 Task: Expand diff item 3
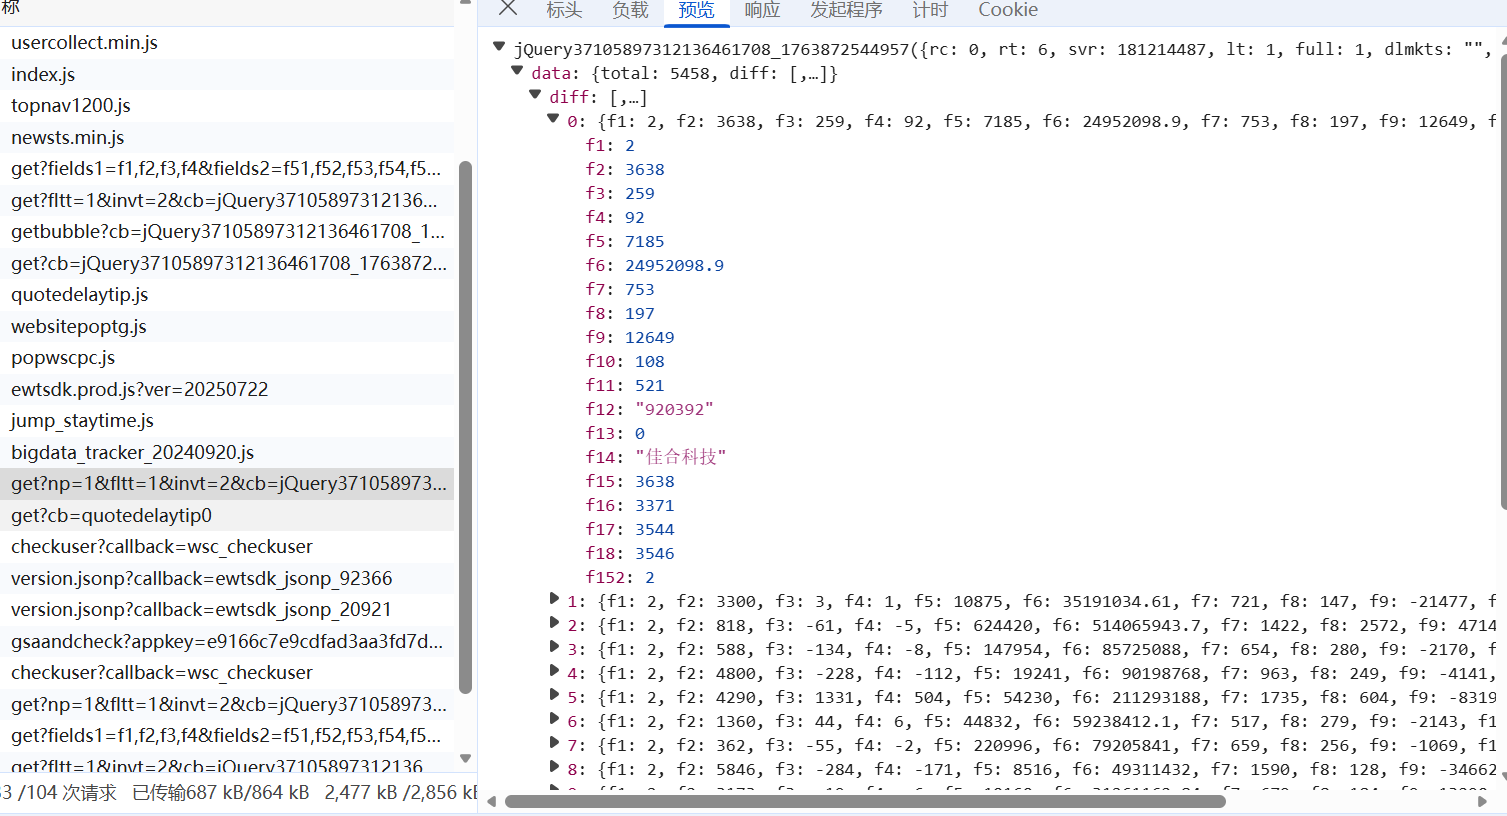(554, 647)
